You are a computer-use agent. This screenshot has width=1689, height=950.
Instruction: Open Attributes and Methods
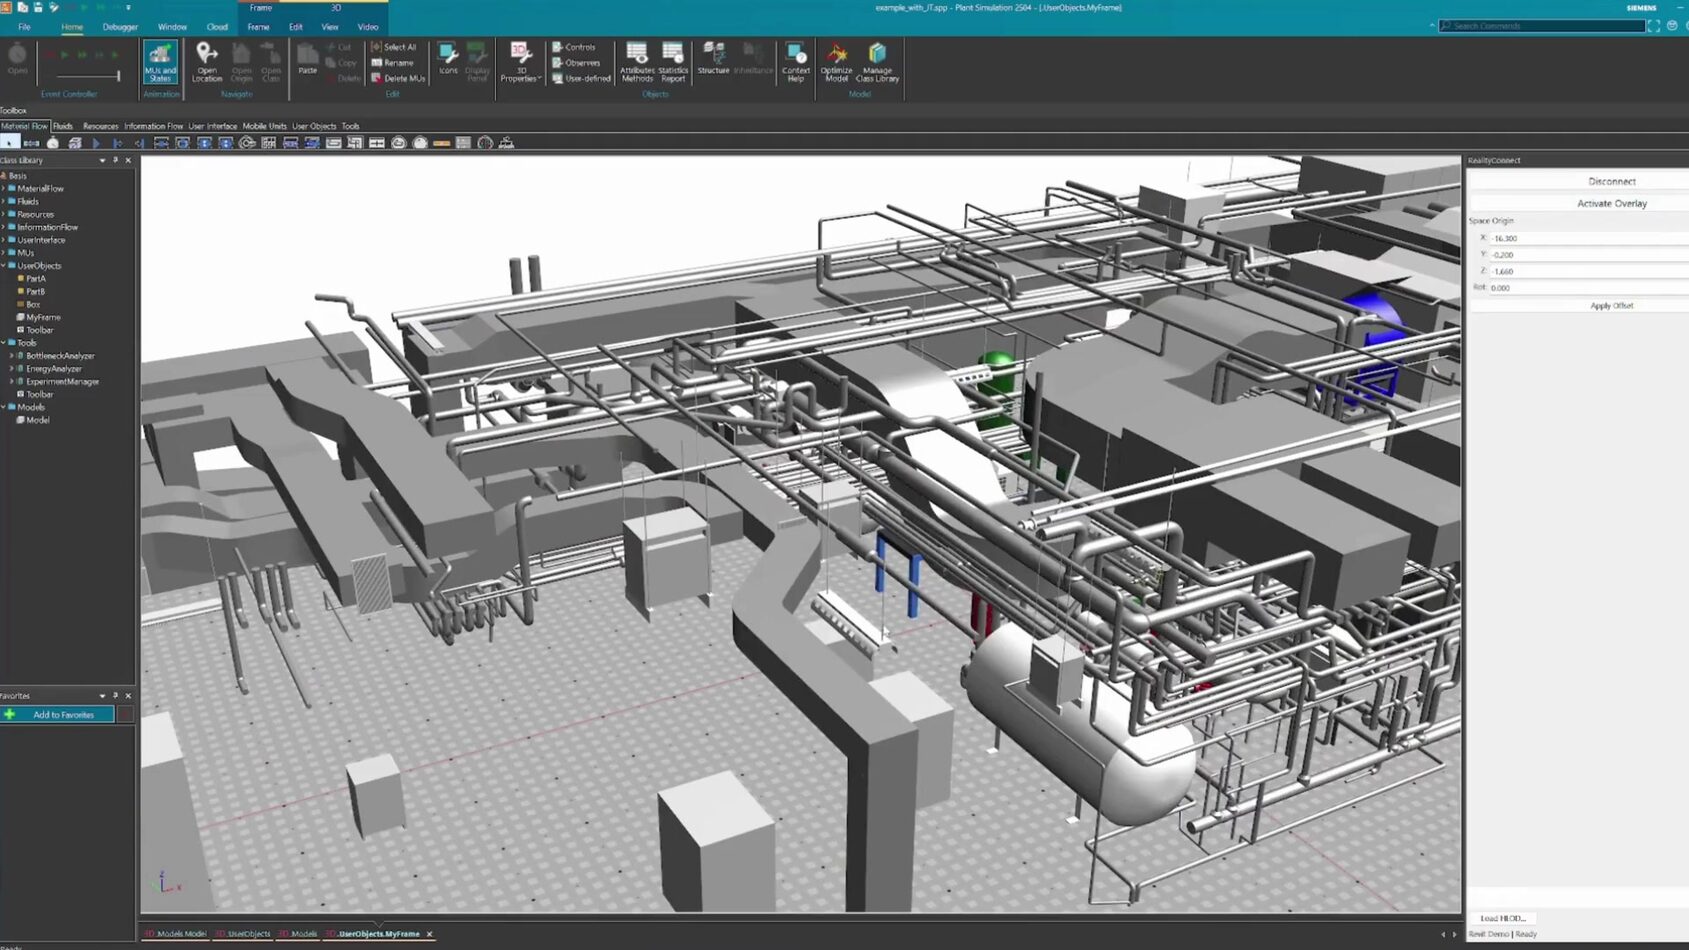click(x=637, y=62)
